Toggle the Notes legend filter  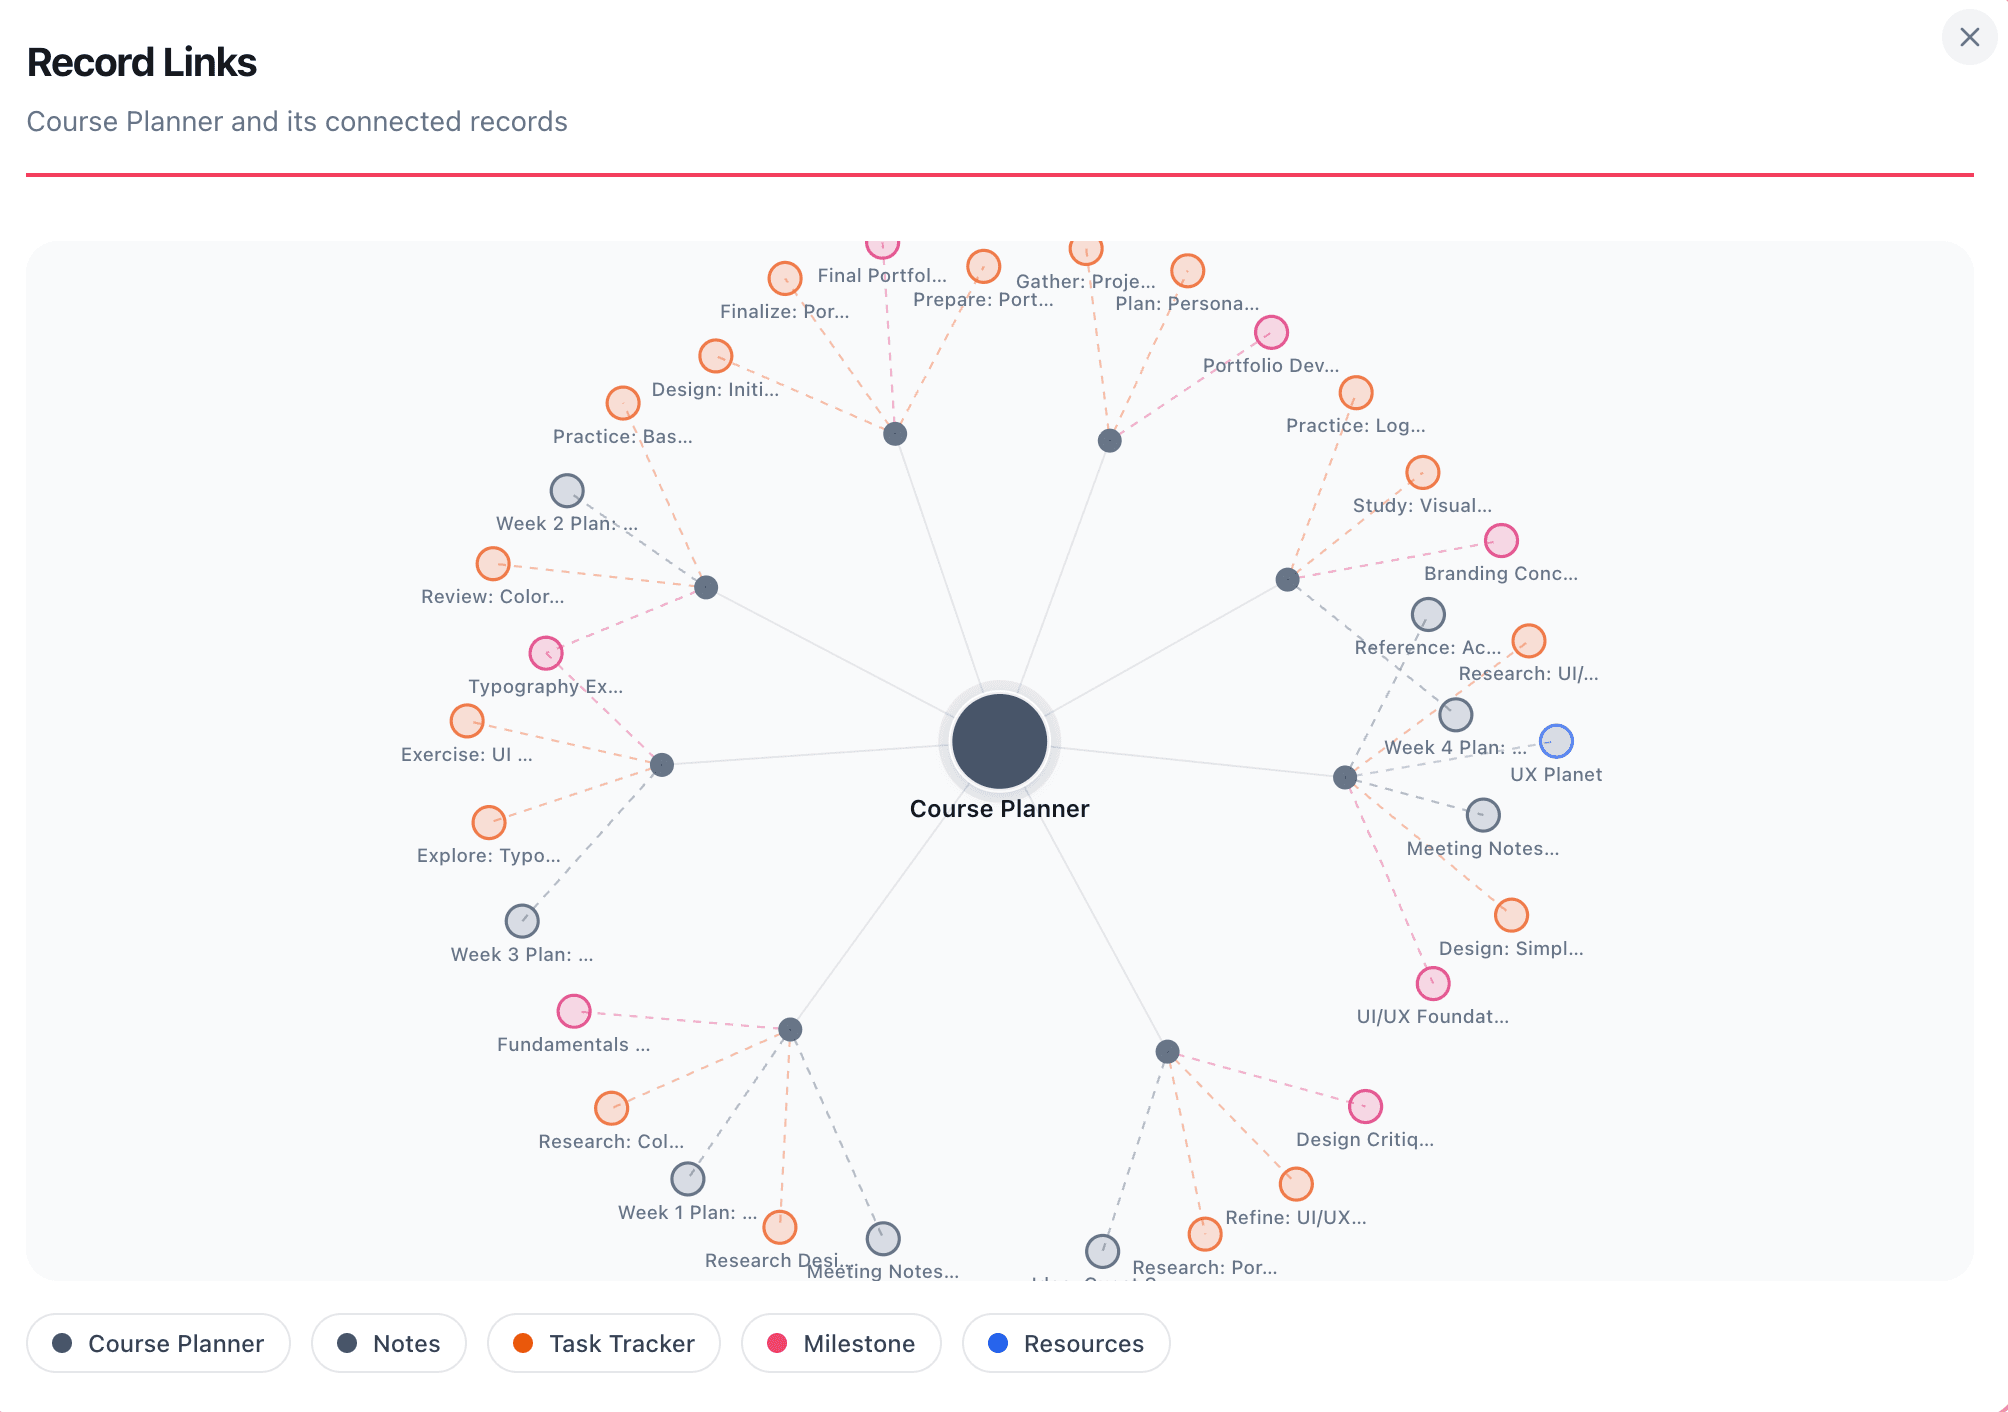coord(389,1344)
